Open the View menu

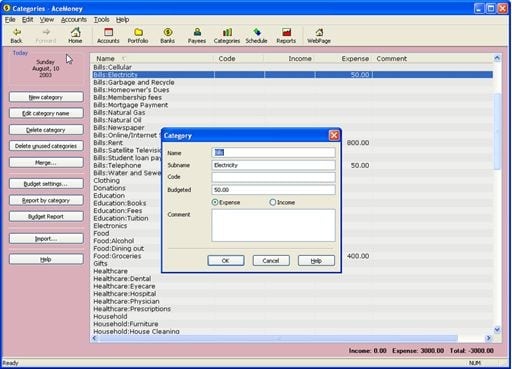click(x=47, y=20)
